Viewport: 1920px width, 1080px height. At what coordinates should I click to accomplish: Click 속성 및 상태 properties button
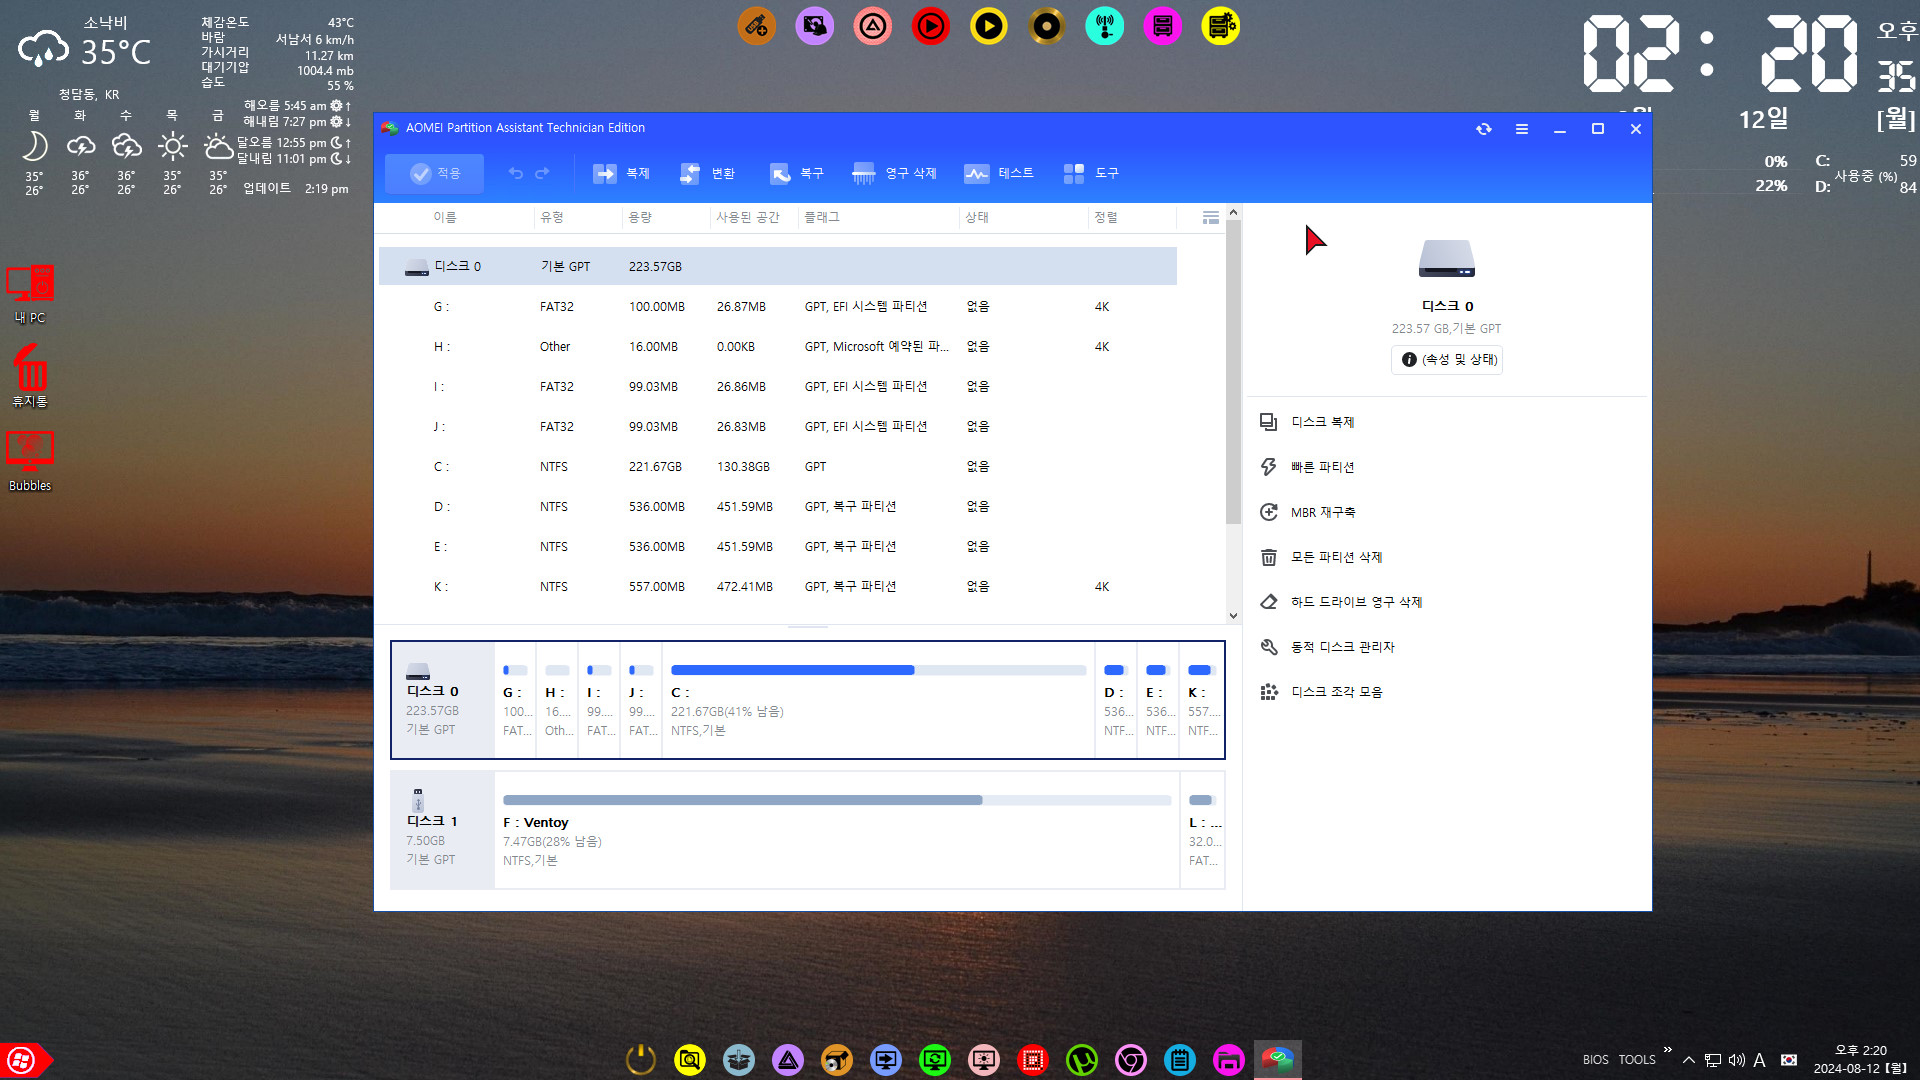click(x=1448, y=359)
